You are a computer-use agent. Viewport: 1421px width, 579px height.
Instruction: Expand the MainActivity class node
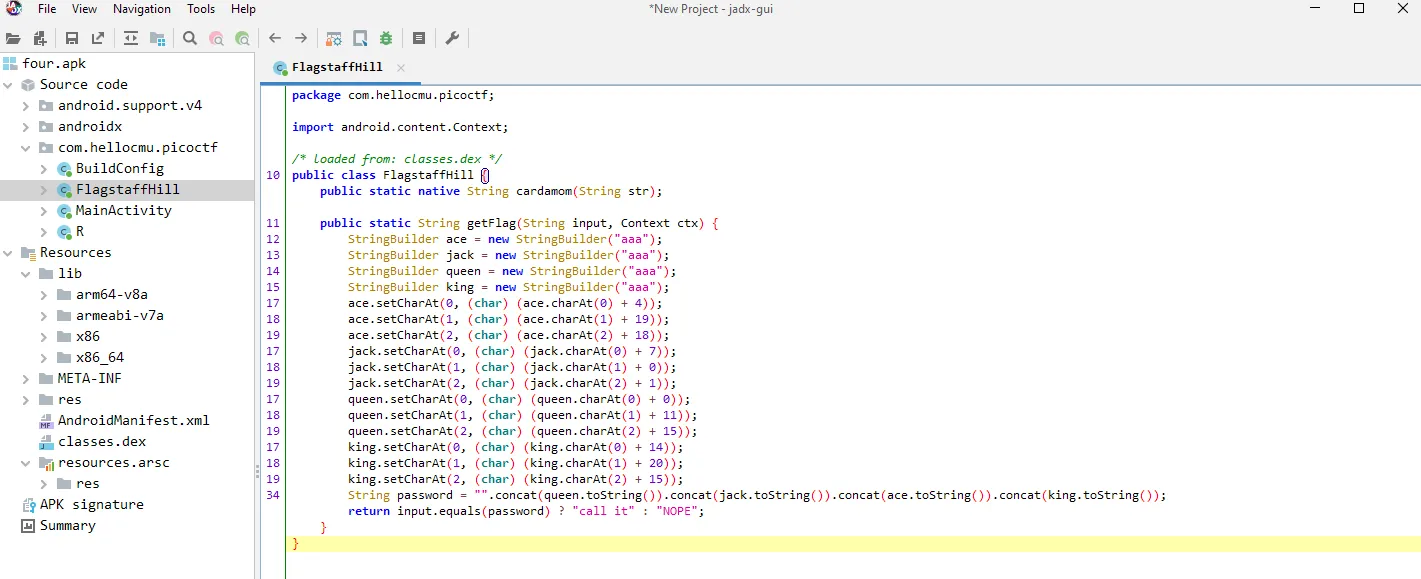[45, 211]
